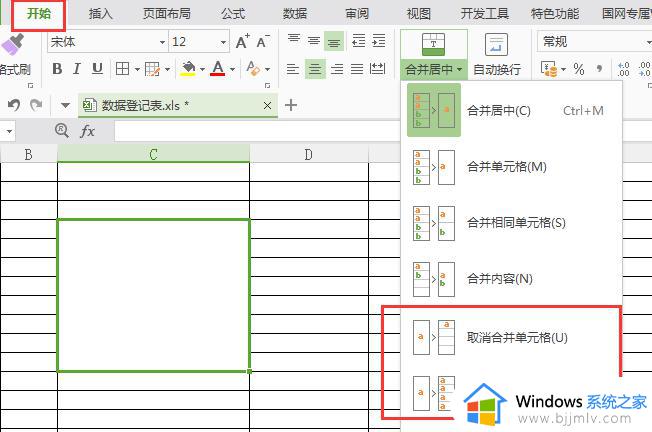652x432 pixels.
Task: Decrease indent icon
Action: click(358, 41)
